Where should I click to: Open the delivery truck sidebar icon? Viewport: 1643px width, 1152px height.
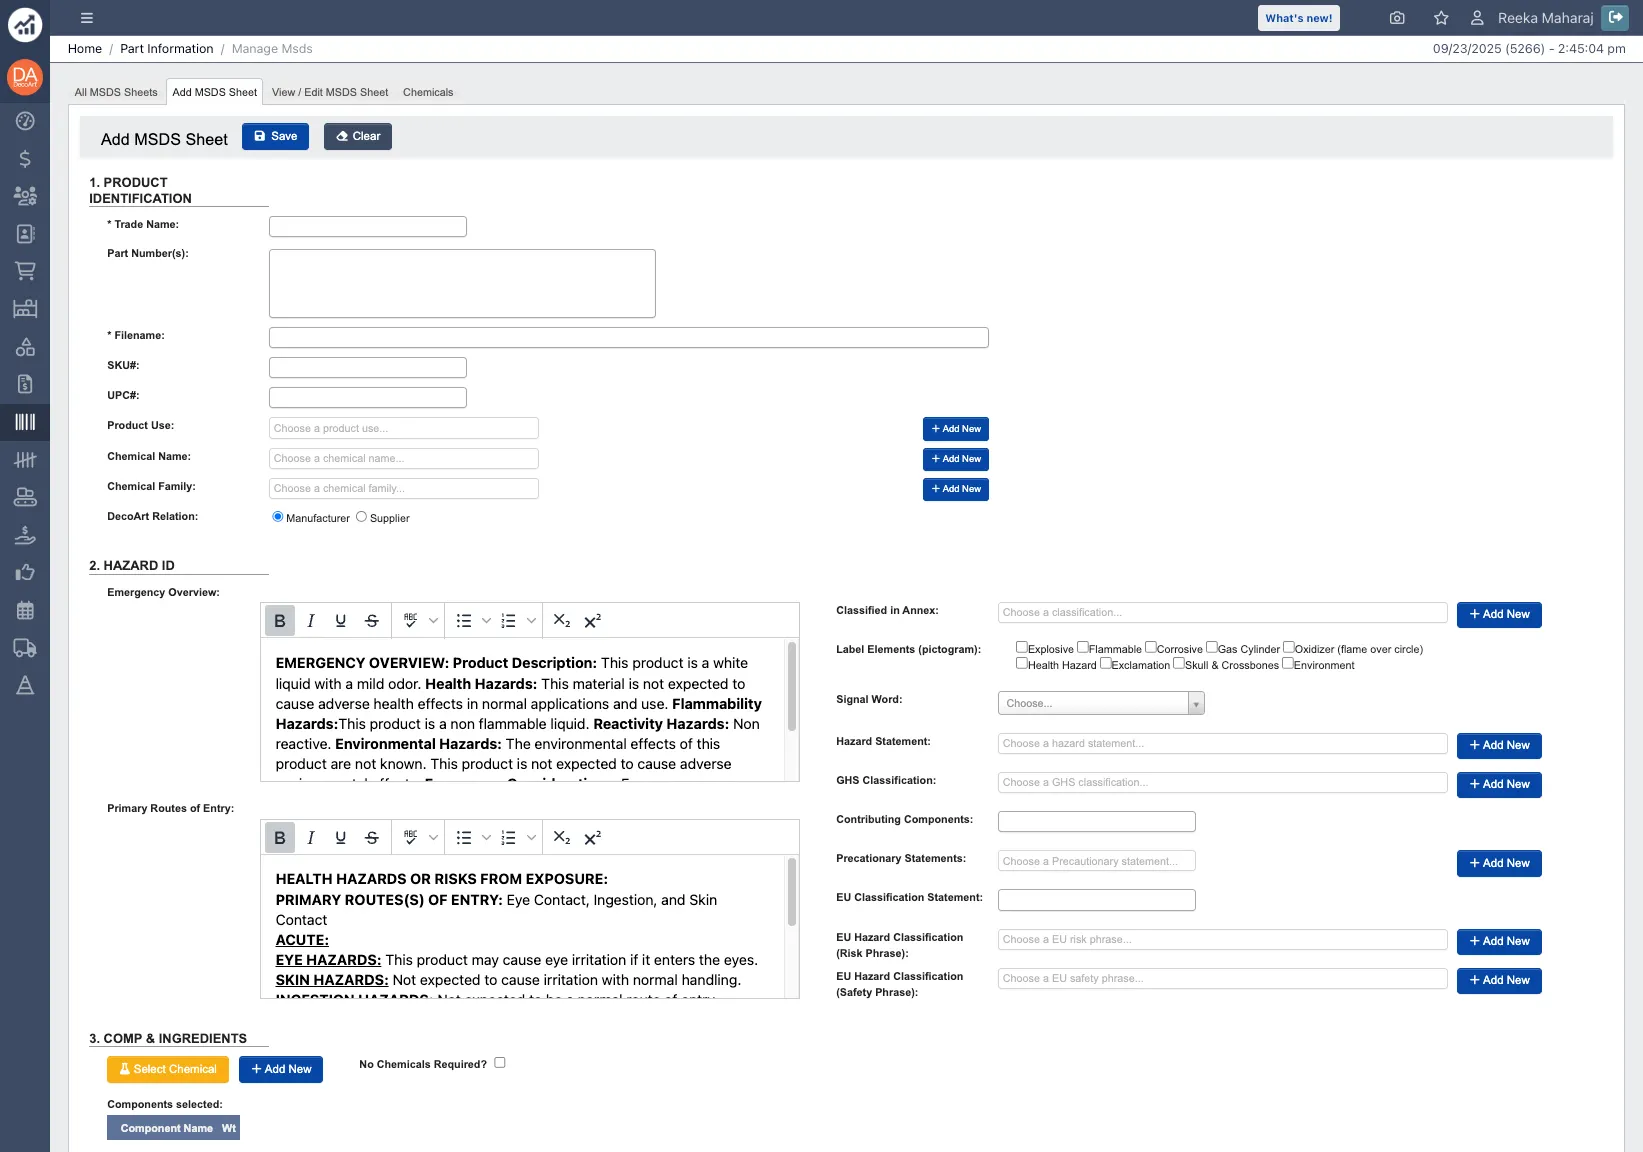[25, 648]
